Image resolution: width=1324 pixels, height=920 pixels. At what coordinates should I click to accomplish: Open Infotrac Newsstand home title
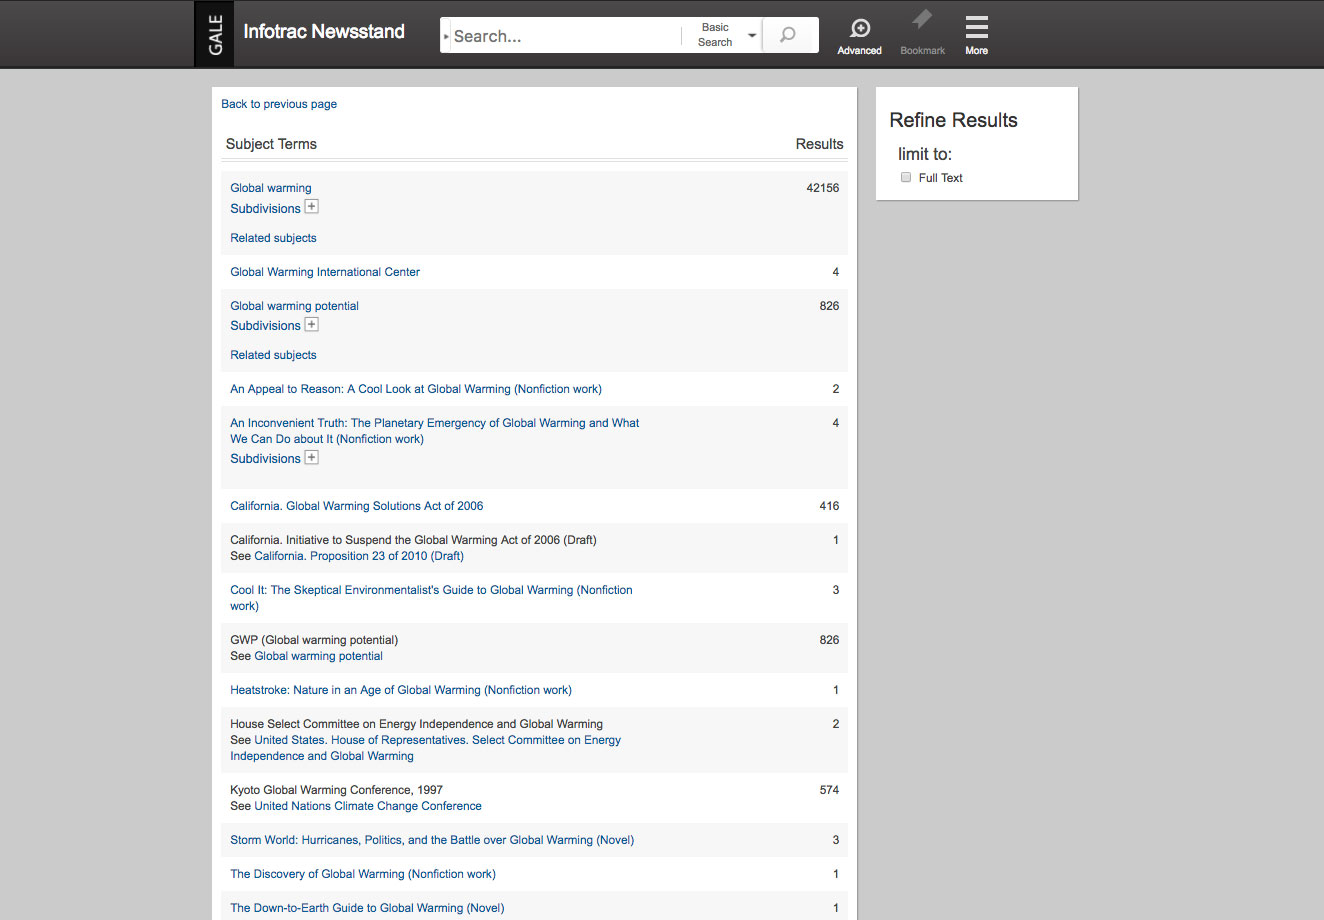(324, 32)
